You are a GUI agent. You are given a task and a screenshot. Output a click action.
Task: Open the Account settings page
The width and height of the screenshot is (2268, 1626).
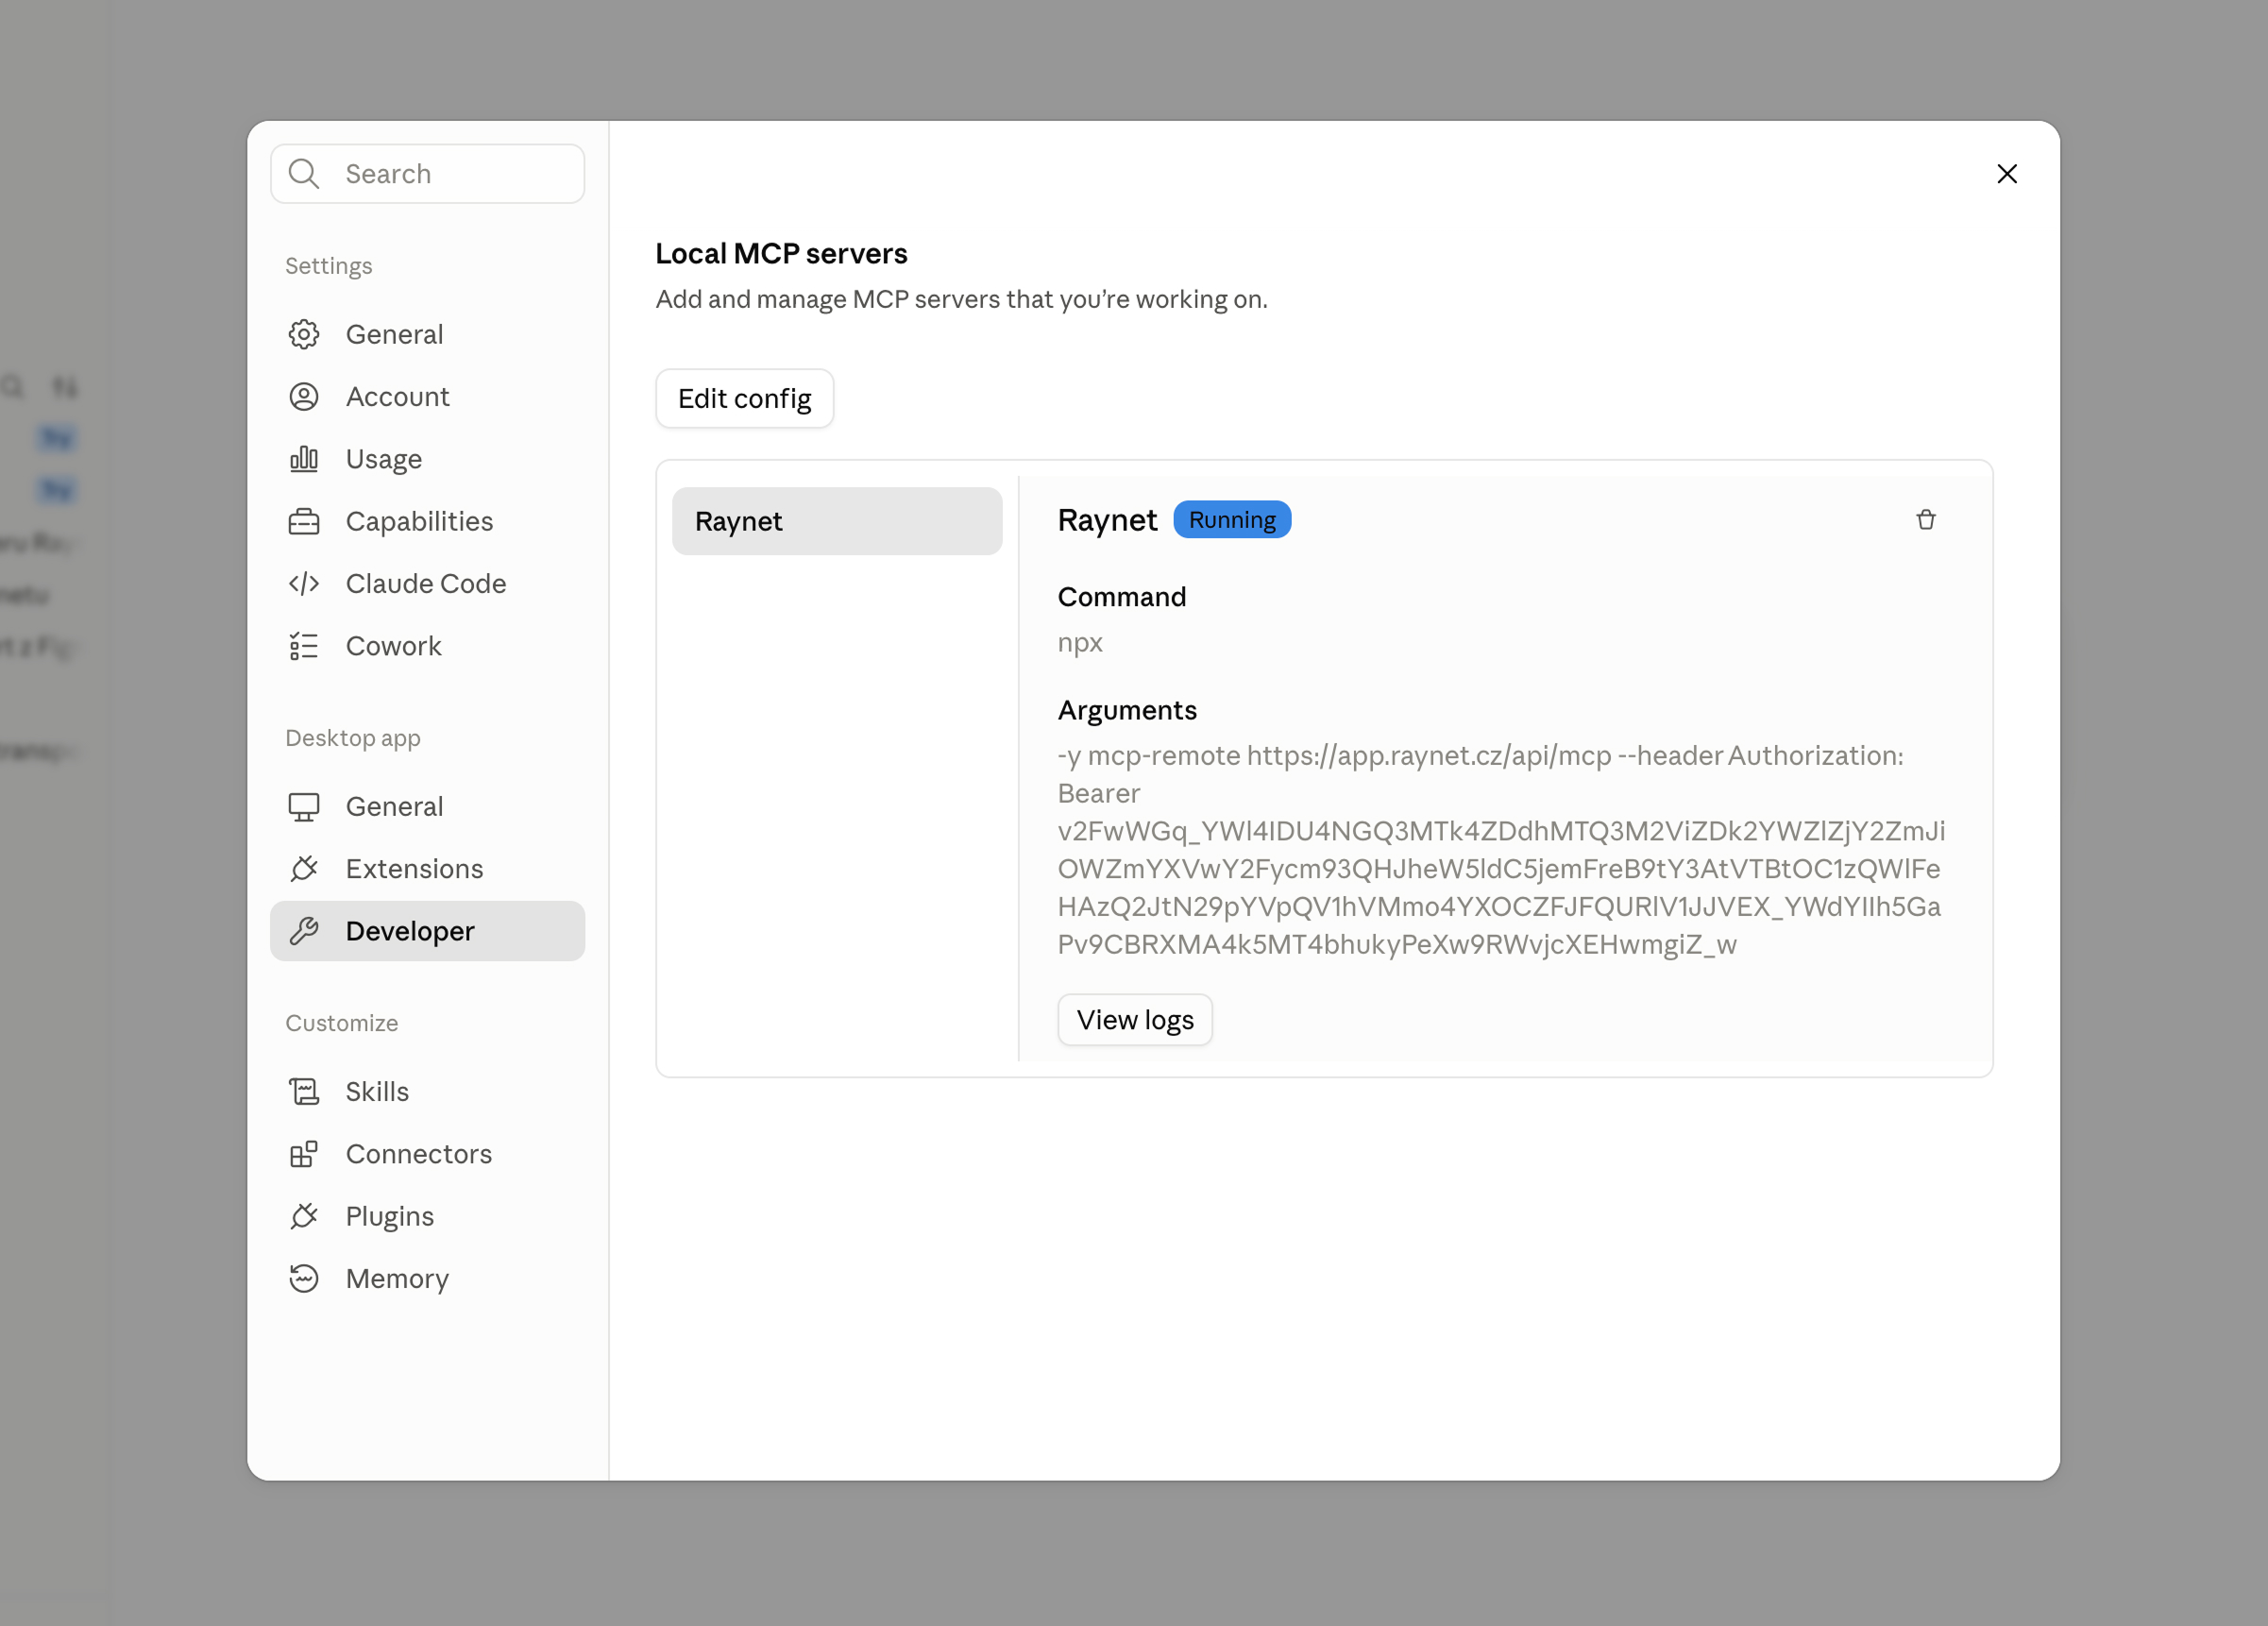[427, 397]
